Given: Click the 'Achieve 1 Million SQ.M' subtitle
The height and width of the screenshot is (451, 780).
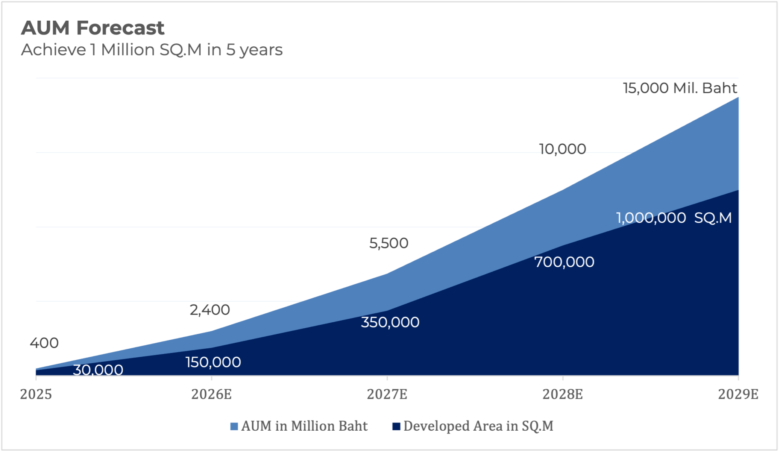Looking at the screenshot, I should click(152, 50).
